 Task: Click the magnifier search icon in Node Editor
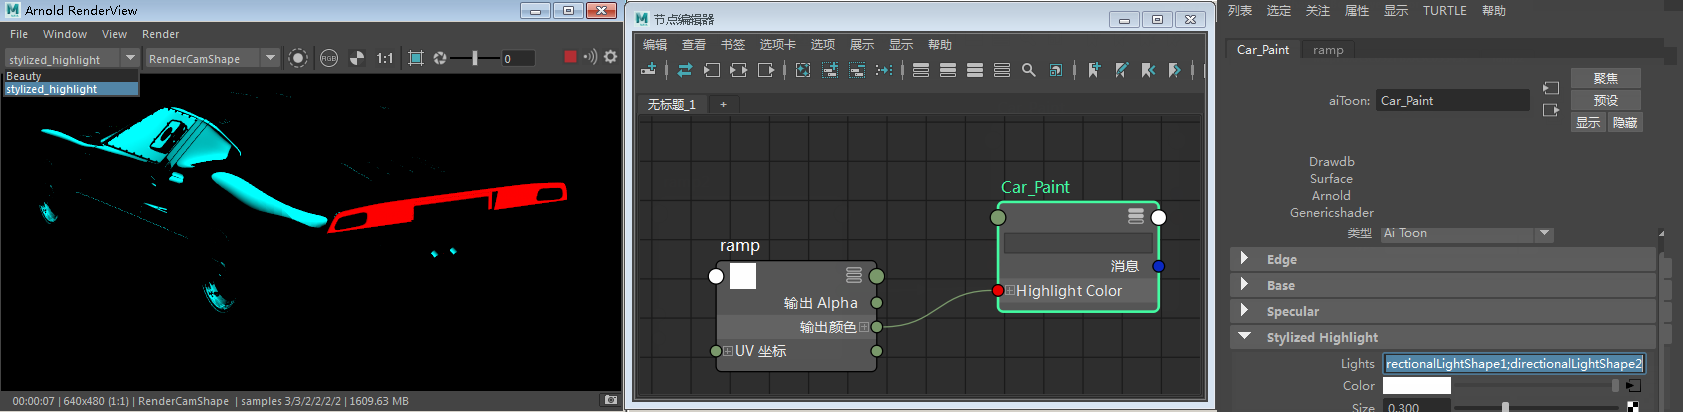1029,70
